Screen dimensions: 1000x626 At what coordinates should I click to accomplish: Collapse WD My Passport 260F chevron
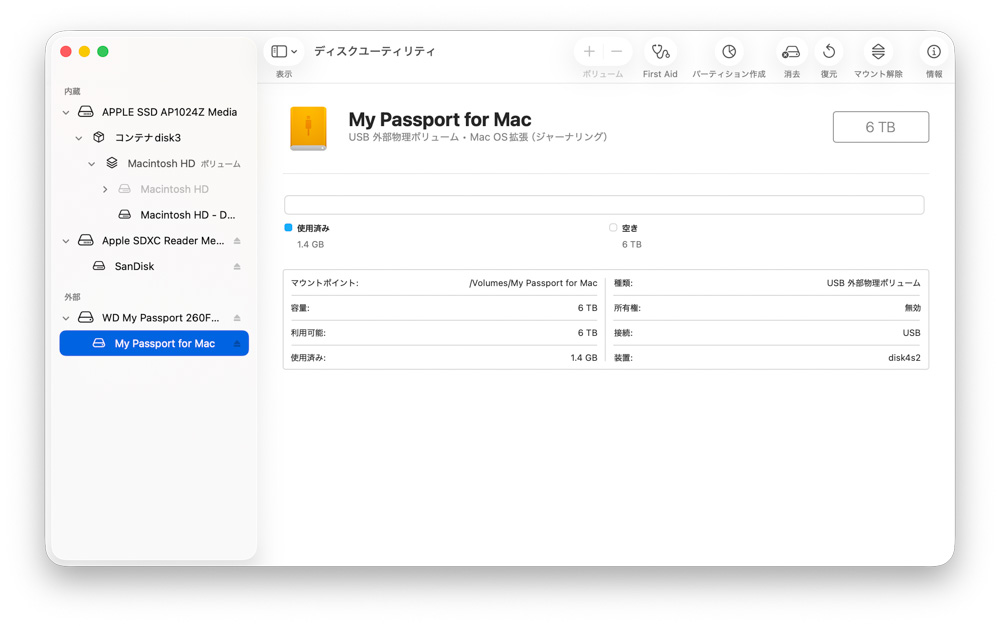[66, 318]
